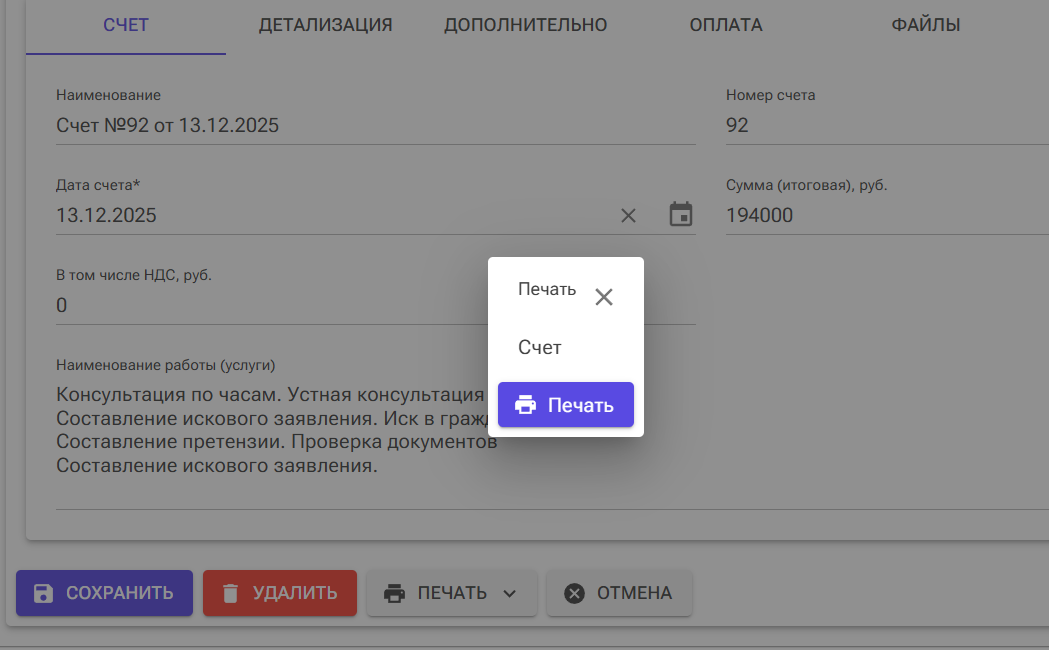Click the Отмена button
Viewport: 1049px width, 650px height.
[x=618, y=593]
